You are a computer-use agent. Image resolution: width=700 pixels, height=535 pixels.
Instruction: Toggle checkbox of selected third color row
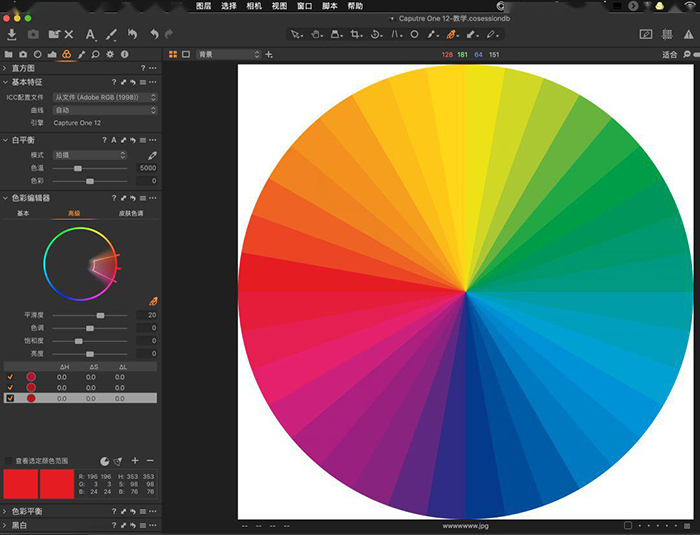[x=10, y=398]
